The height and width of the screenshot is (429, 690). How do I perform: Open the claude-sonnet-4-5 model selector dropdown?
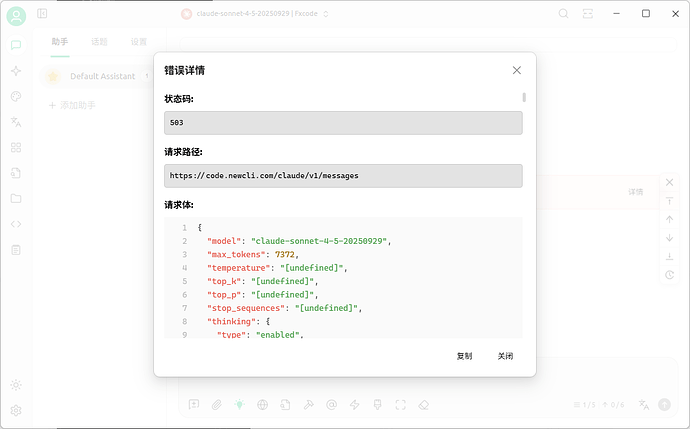[x=255, y=14]
